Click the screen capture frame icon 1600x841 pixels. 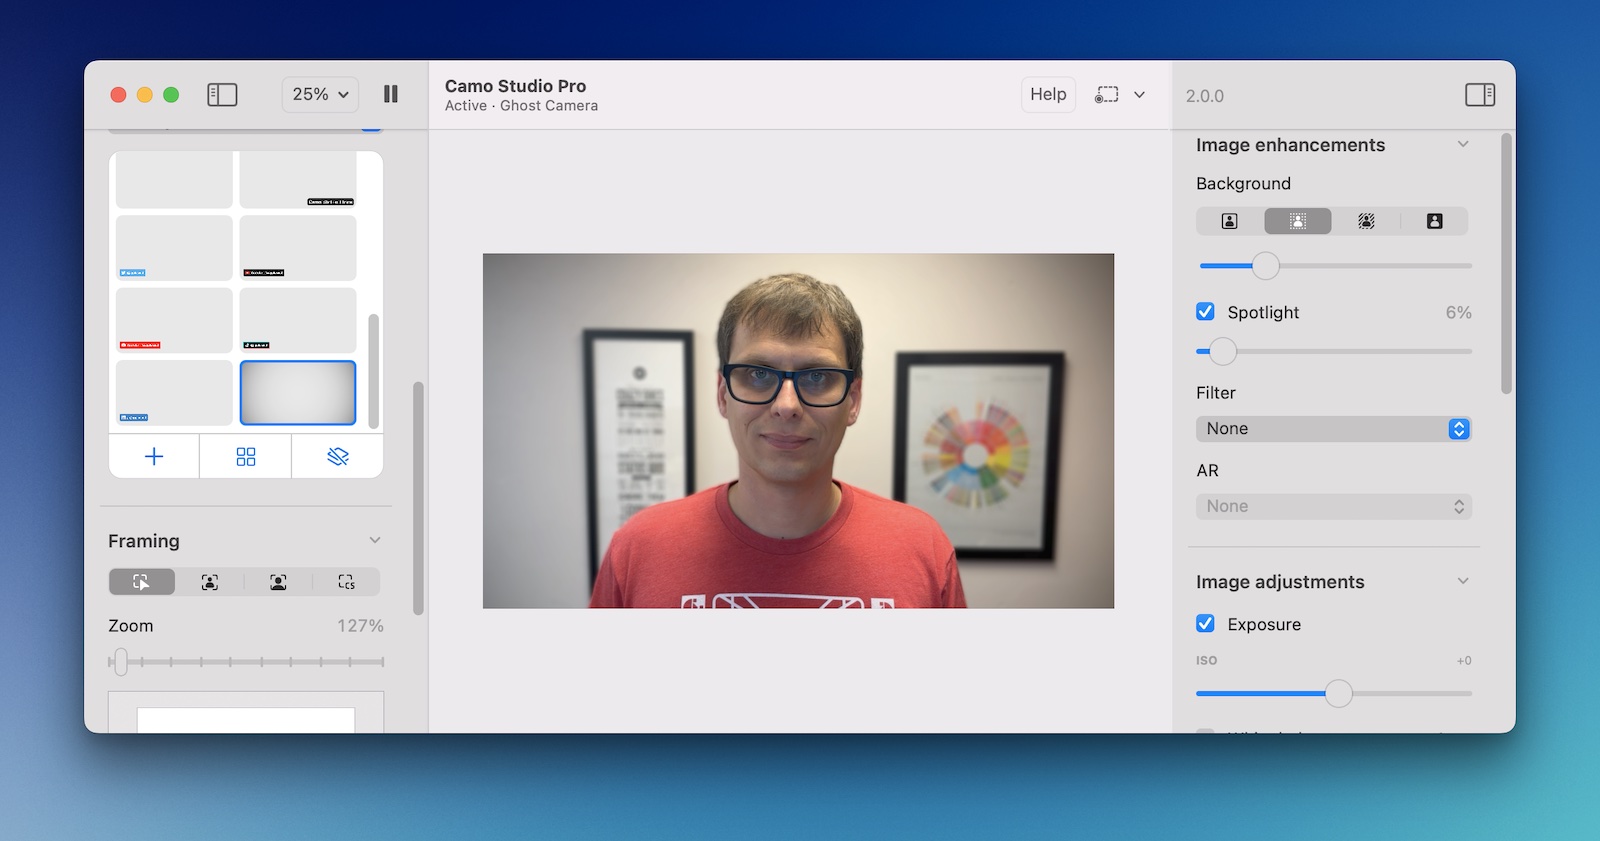[x=1106, y=94]
